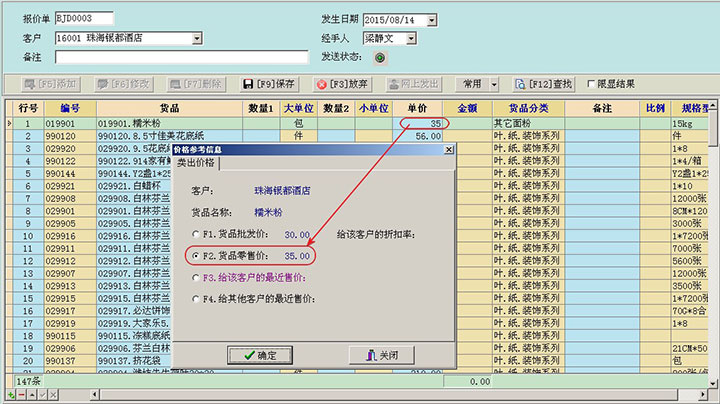Screen dimensions: 720x404
Task: Select F4 给其他客户的最近售价 radio option
Action: click(195, 298)
